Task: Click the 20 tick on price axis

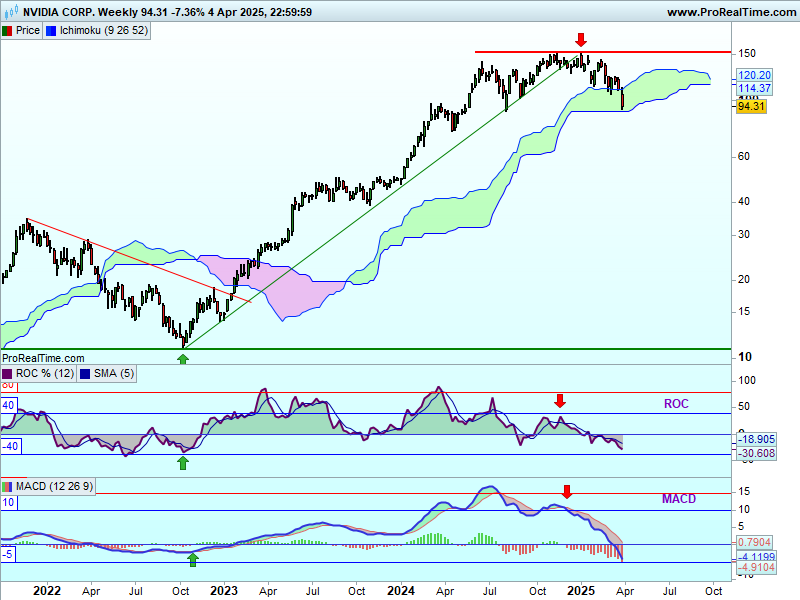Action: pos(744,279)
